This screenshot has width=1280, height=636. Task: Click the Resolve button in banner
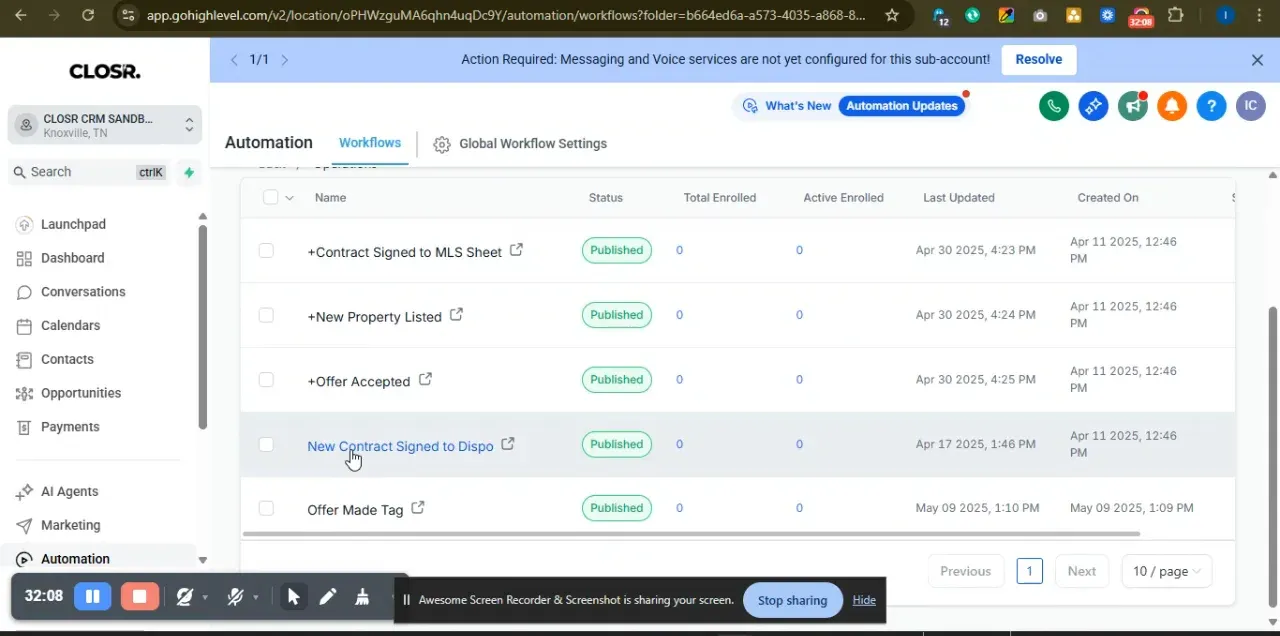(1039, 59)
